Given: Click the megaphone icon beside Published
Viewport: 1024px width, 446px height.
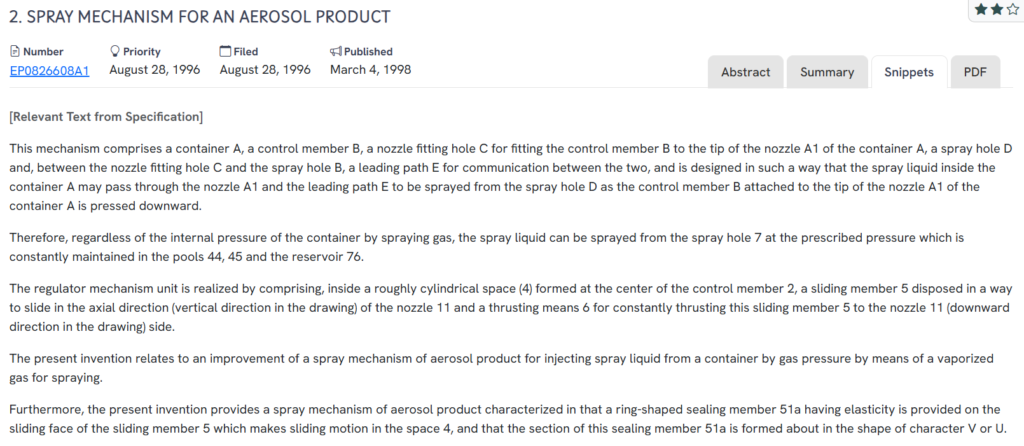Looking at the screenshot, I should pyautogui.click(x=336, y=51).
